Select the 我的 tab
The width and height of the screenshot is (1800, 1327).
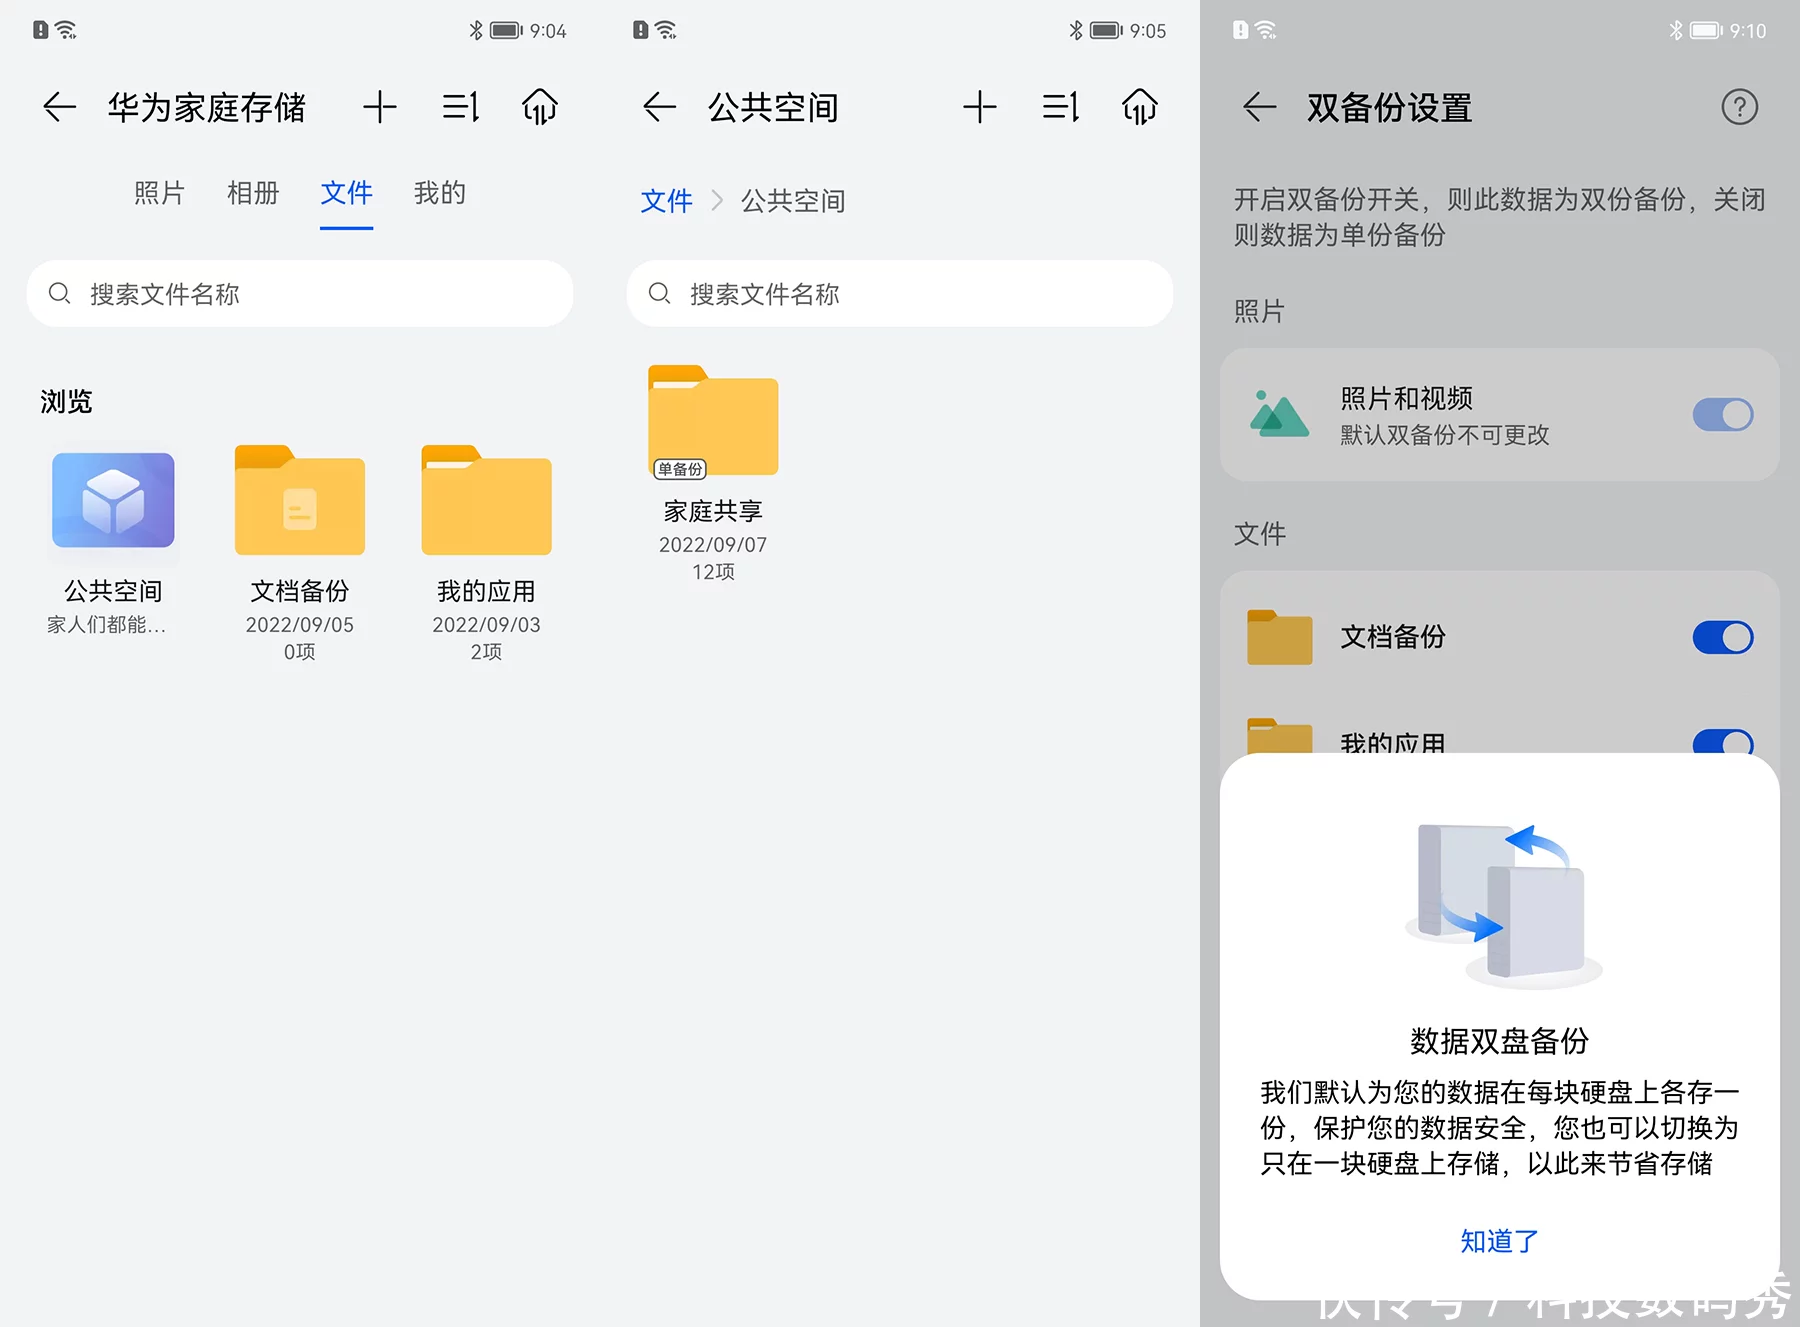[440, 193]
